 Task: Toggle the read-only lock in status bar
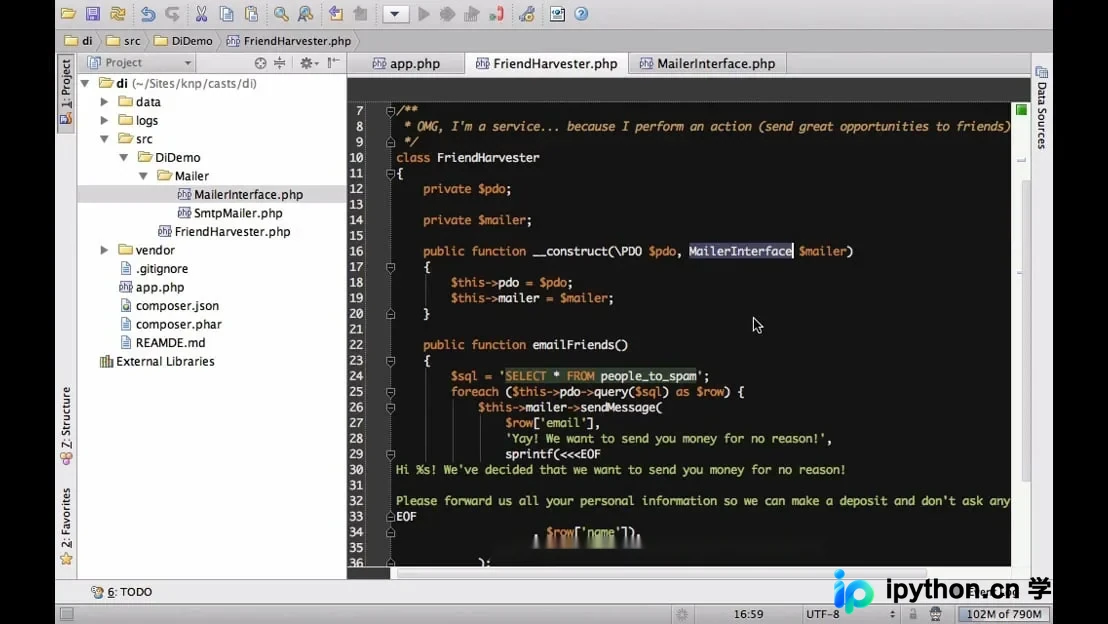913,613
